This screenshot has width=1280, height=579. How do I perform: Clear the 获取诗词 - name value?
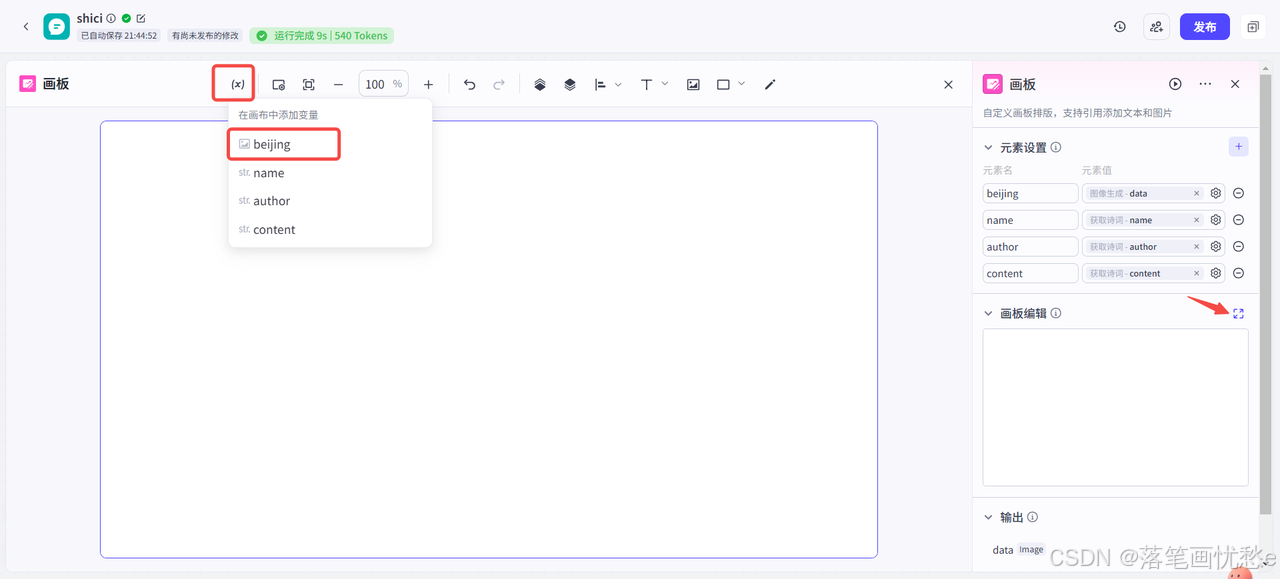pyautogui.click(x=1196, y=220)
